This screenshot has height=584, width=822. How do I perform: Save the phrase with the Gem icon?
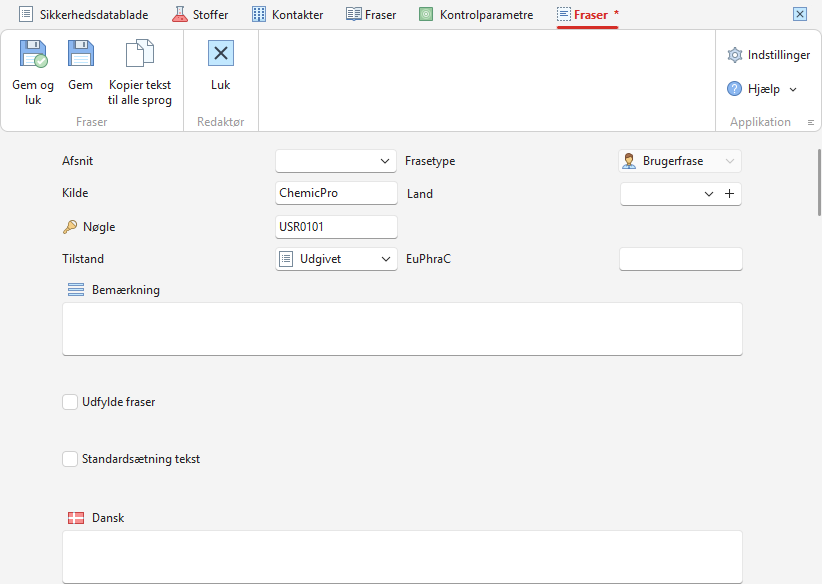point(81,53)
